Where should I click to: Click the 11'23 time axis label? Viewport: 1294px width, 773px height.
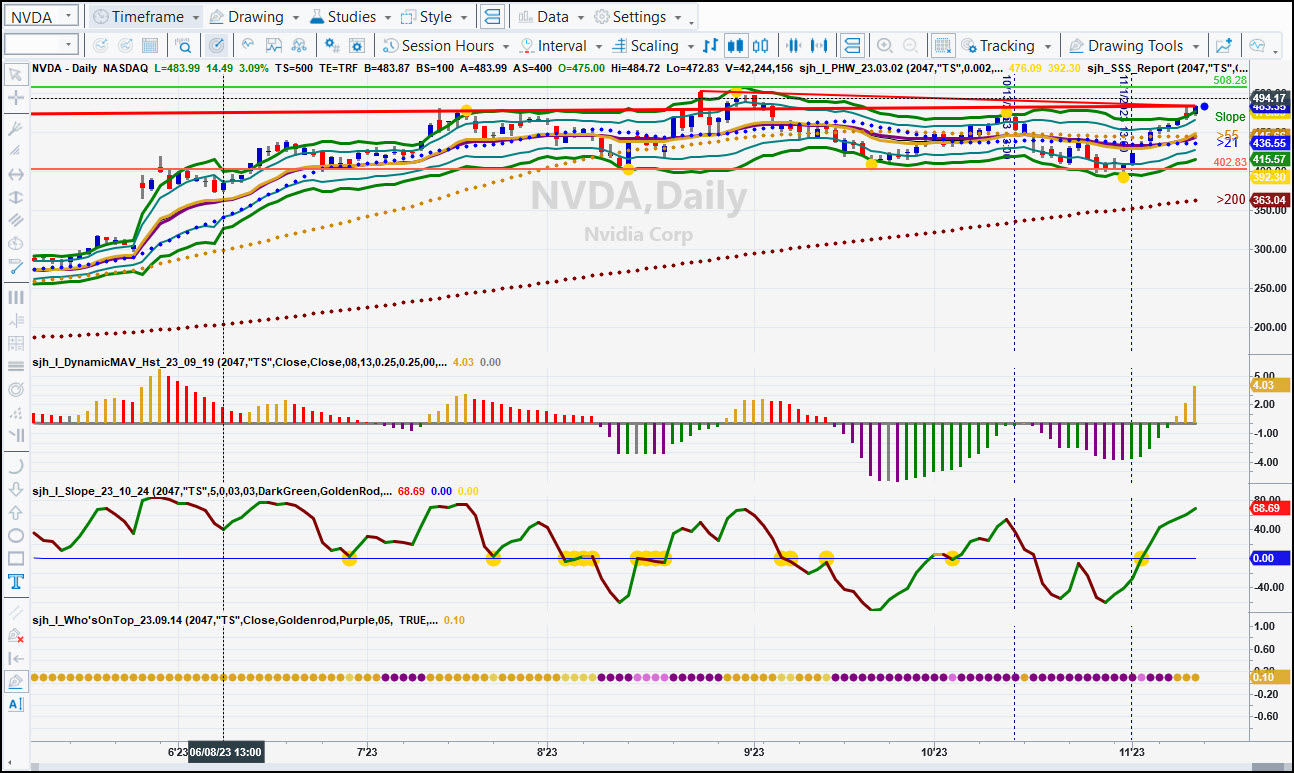1132,751
